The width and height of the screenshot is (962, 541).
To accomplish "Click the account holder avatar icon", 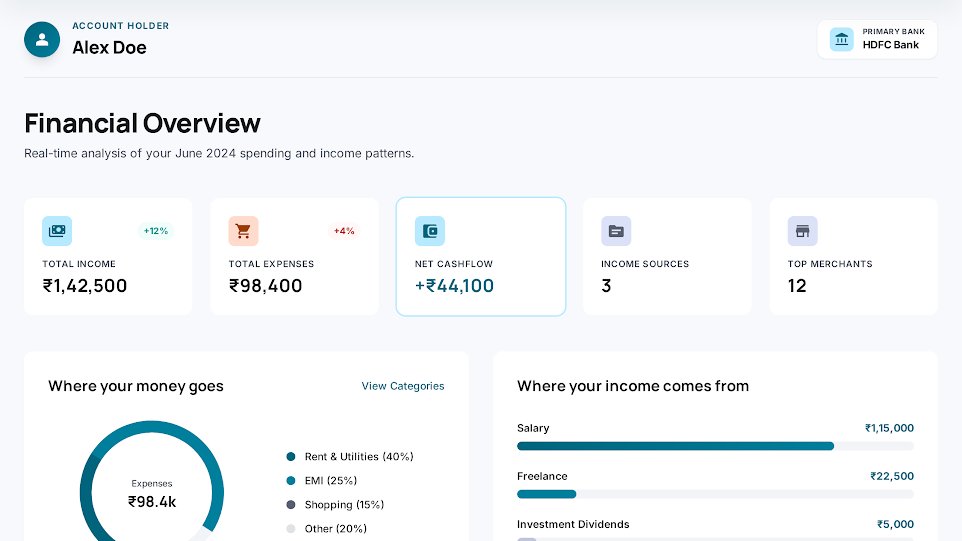I will pos(42,40).
